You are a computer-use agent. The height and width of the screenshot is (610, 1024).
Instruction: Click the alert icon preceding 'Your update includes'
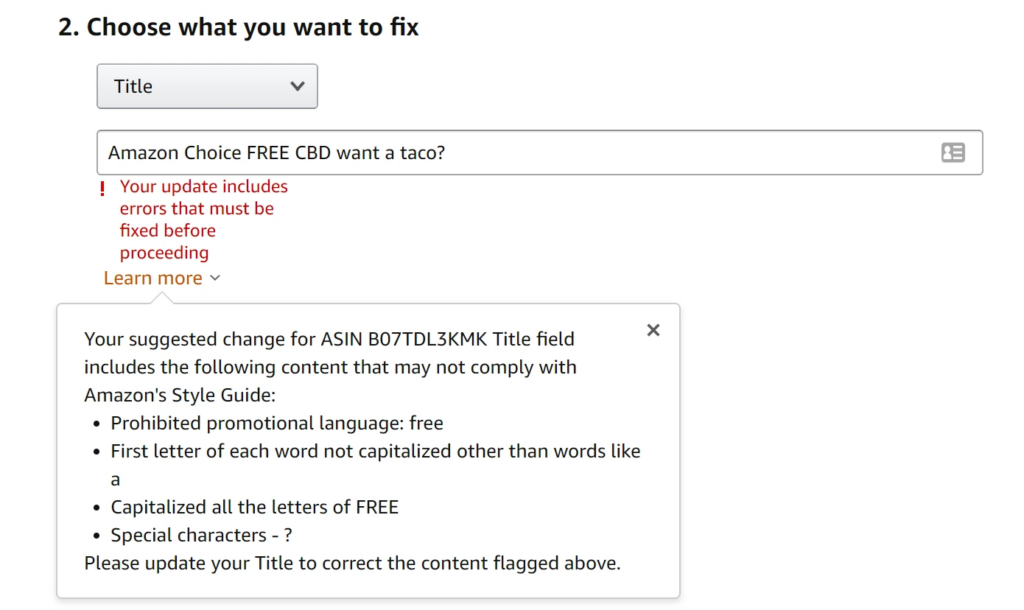click(101, 188)
